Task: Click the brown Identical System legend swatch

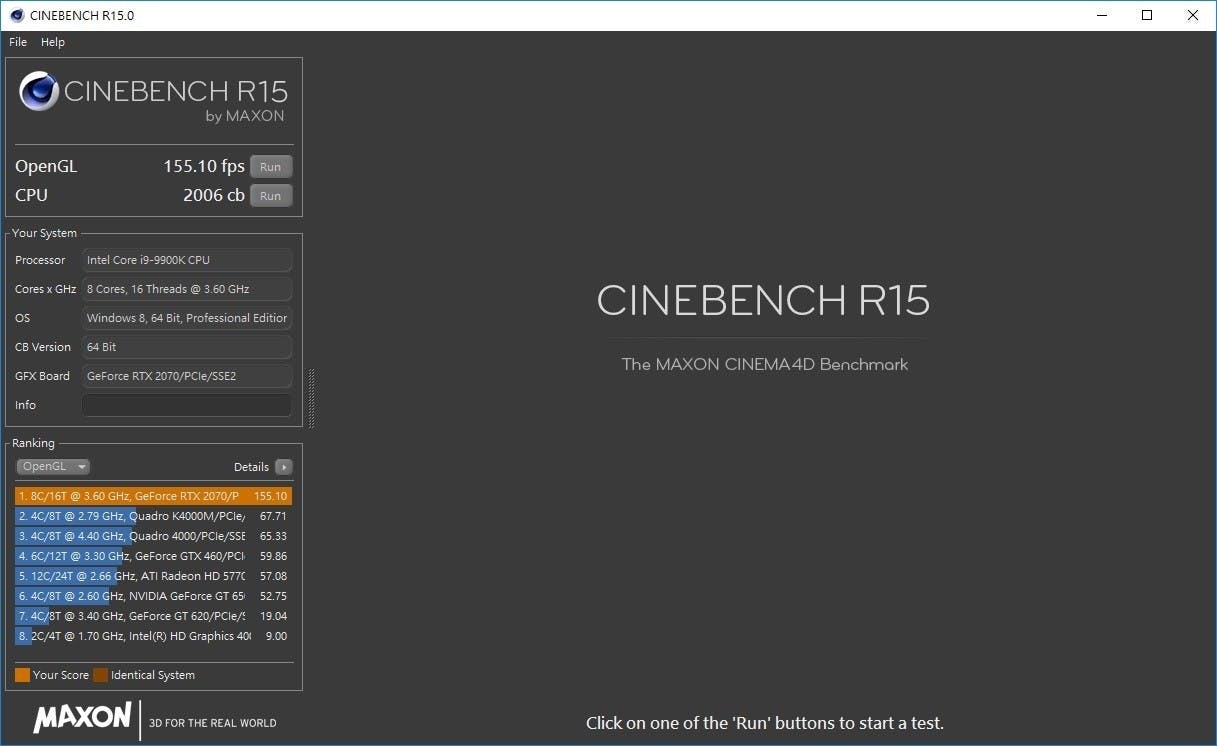Action: 100,675
